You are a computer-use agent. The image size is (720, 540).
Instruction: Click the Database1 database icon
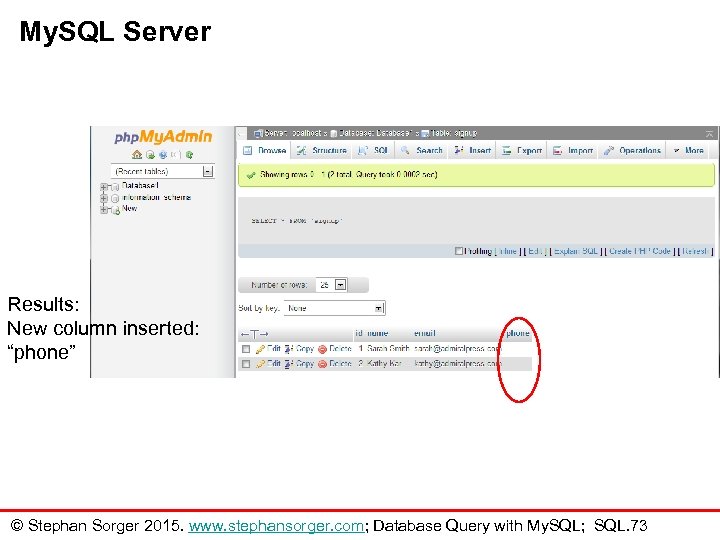tap(115, 187)
